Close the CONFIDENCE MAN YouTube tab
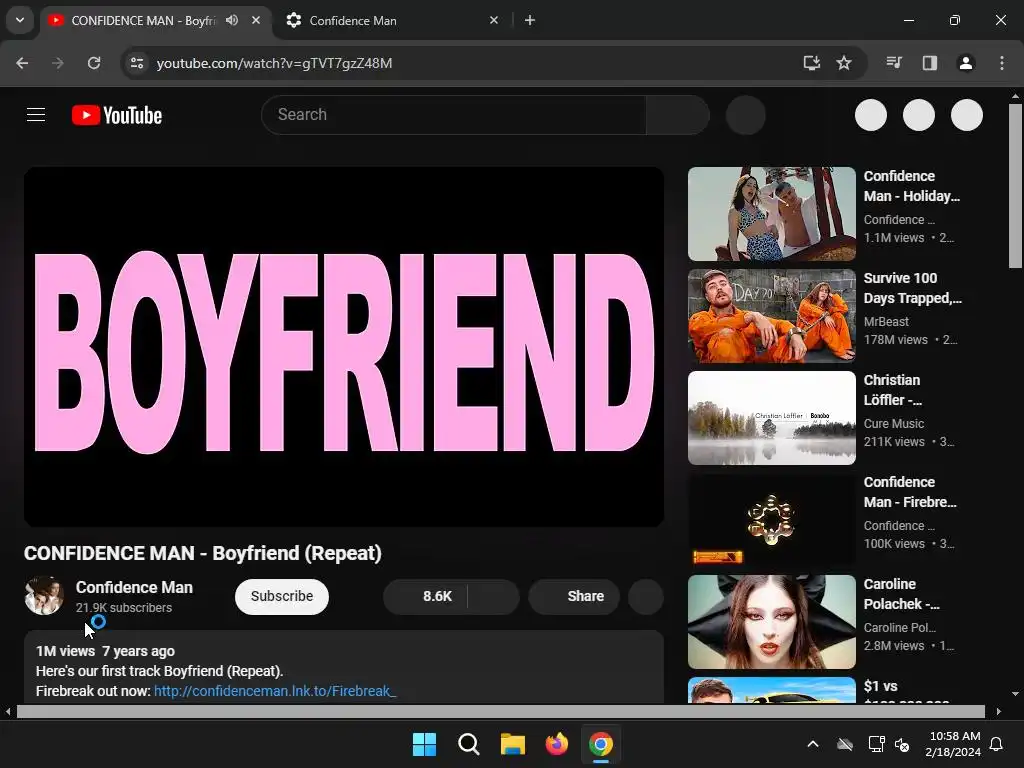Viewport: 1024px width, 768px height. (x=256, y=20)
